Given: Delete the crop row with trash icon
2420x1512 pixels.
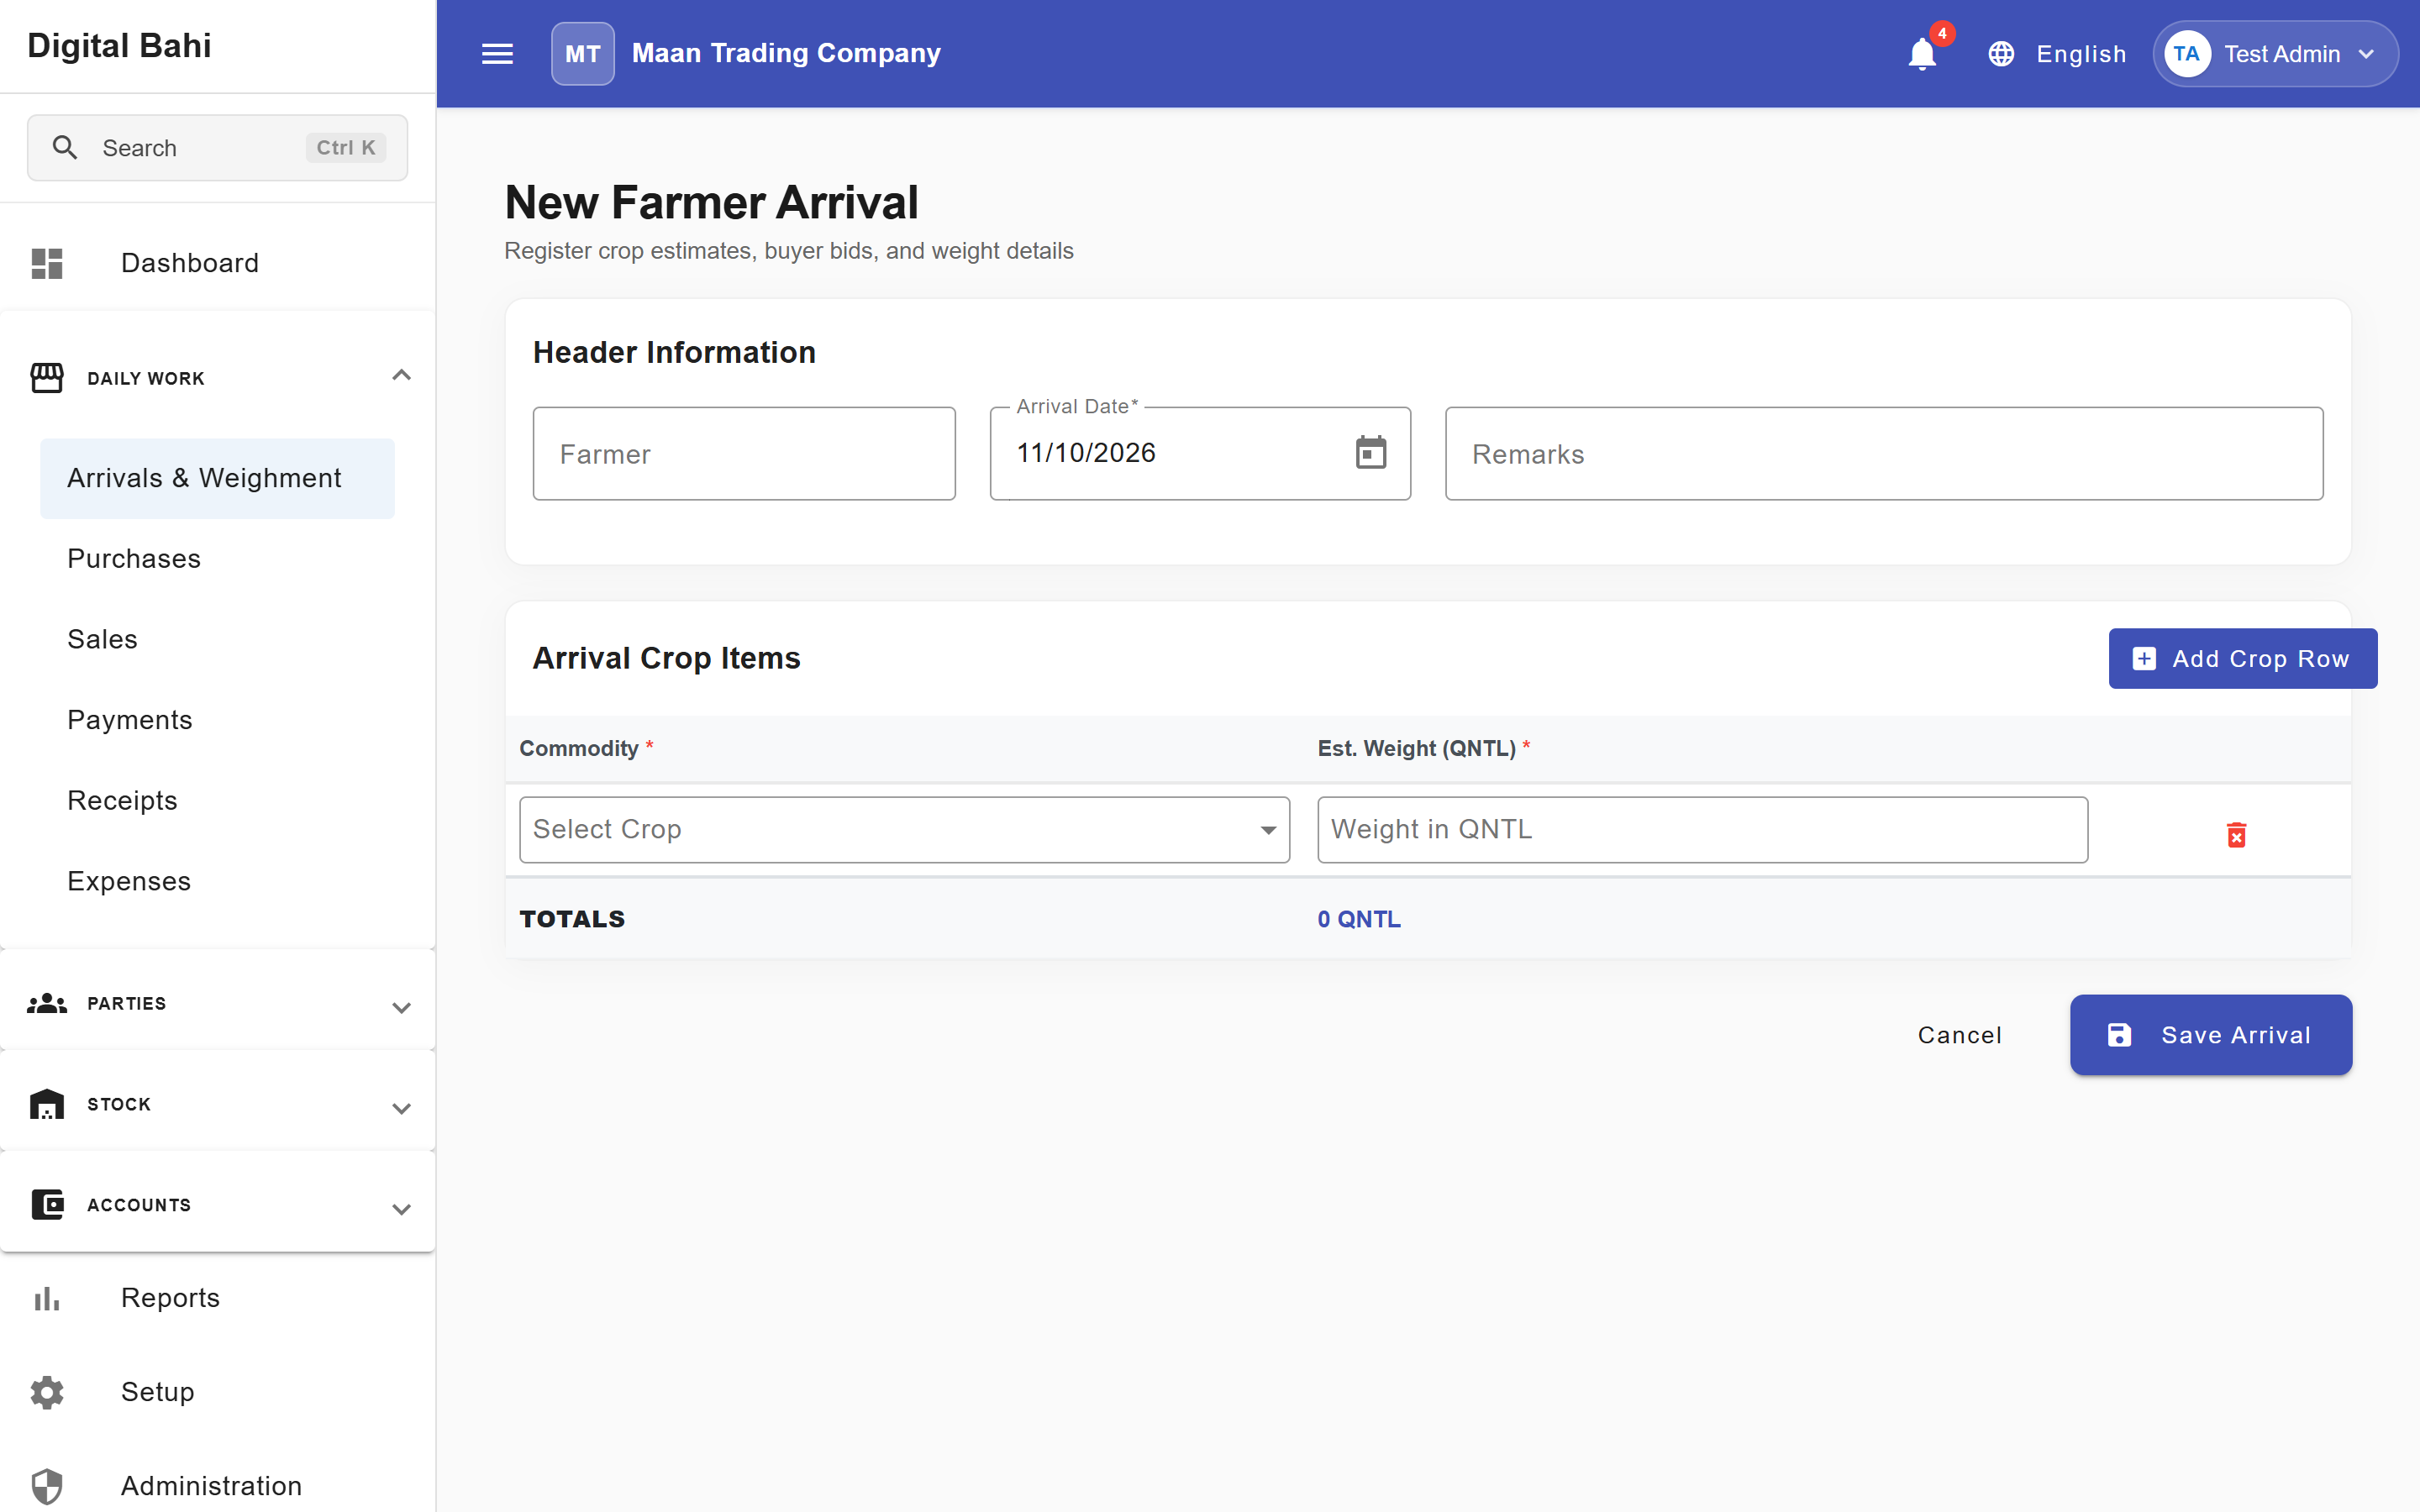Looking at the screenshot, I should (x=2237, y=834).
